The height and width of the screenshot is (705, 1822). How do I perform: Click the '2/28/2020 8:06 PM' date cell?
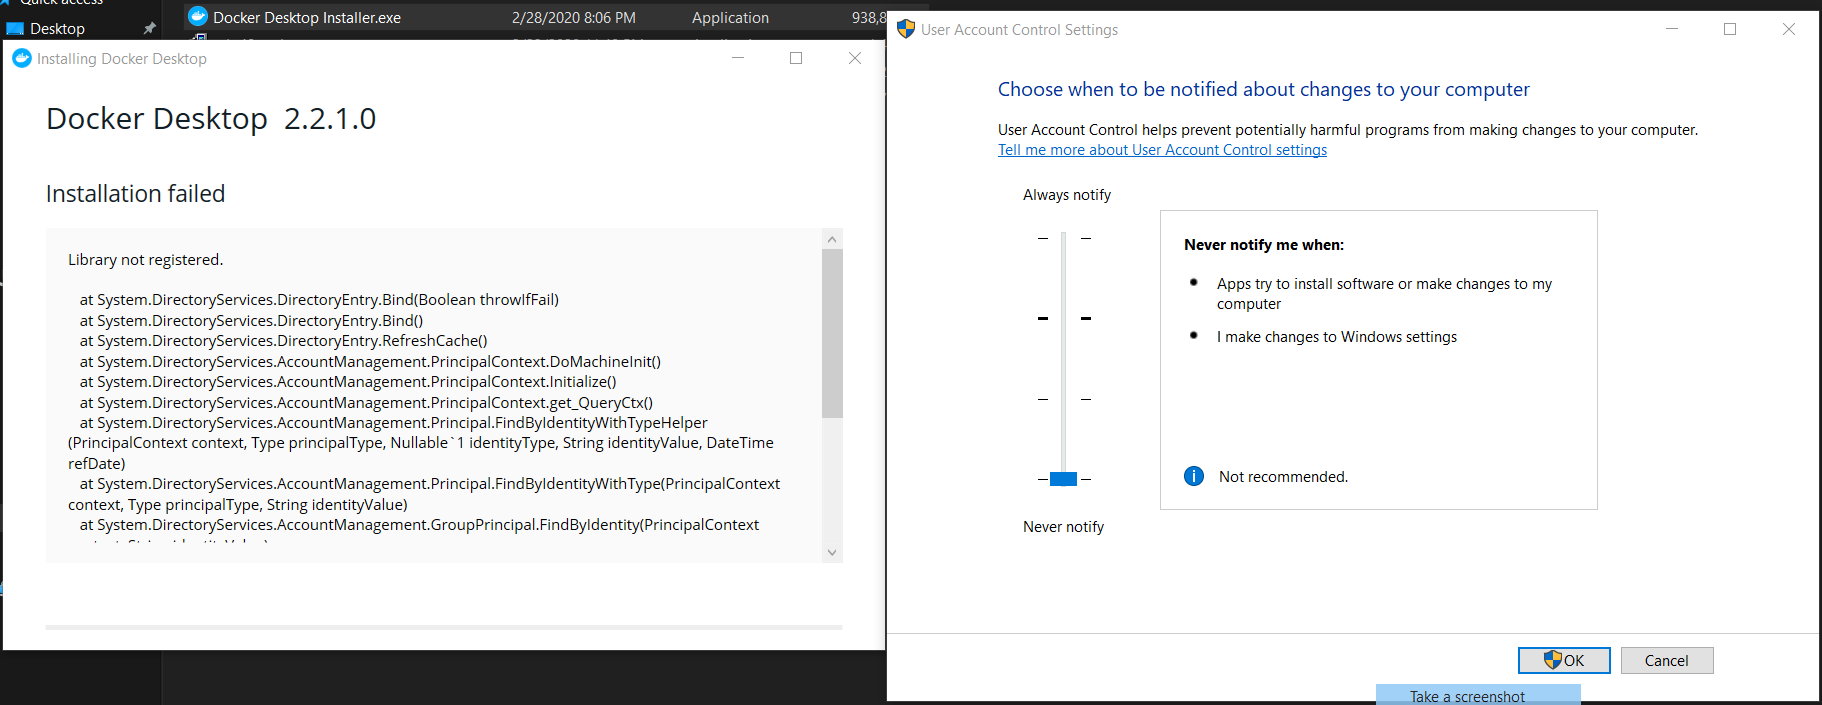(574, 18)
